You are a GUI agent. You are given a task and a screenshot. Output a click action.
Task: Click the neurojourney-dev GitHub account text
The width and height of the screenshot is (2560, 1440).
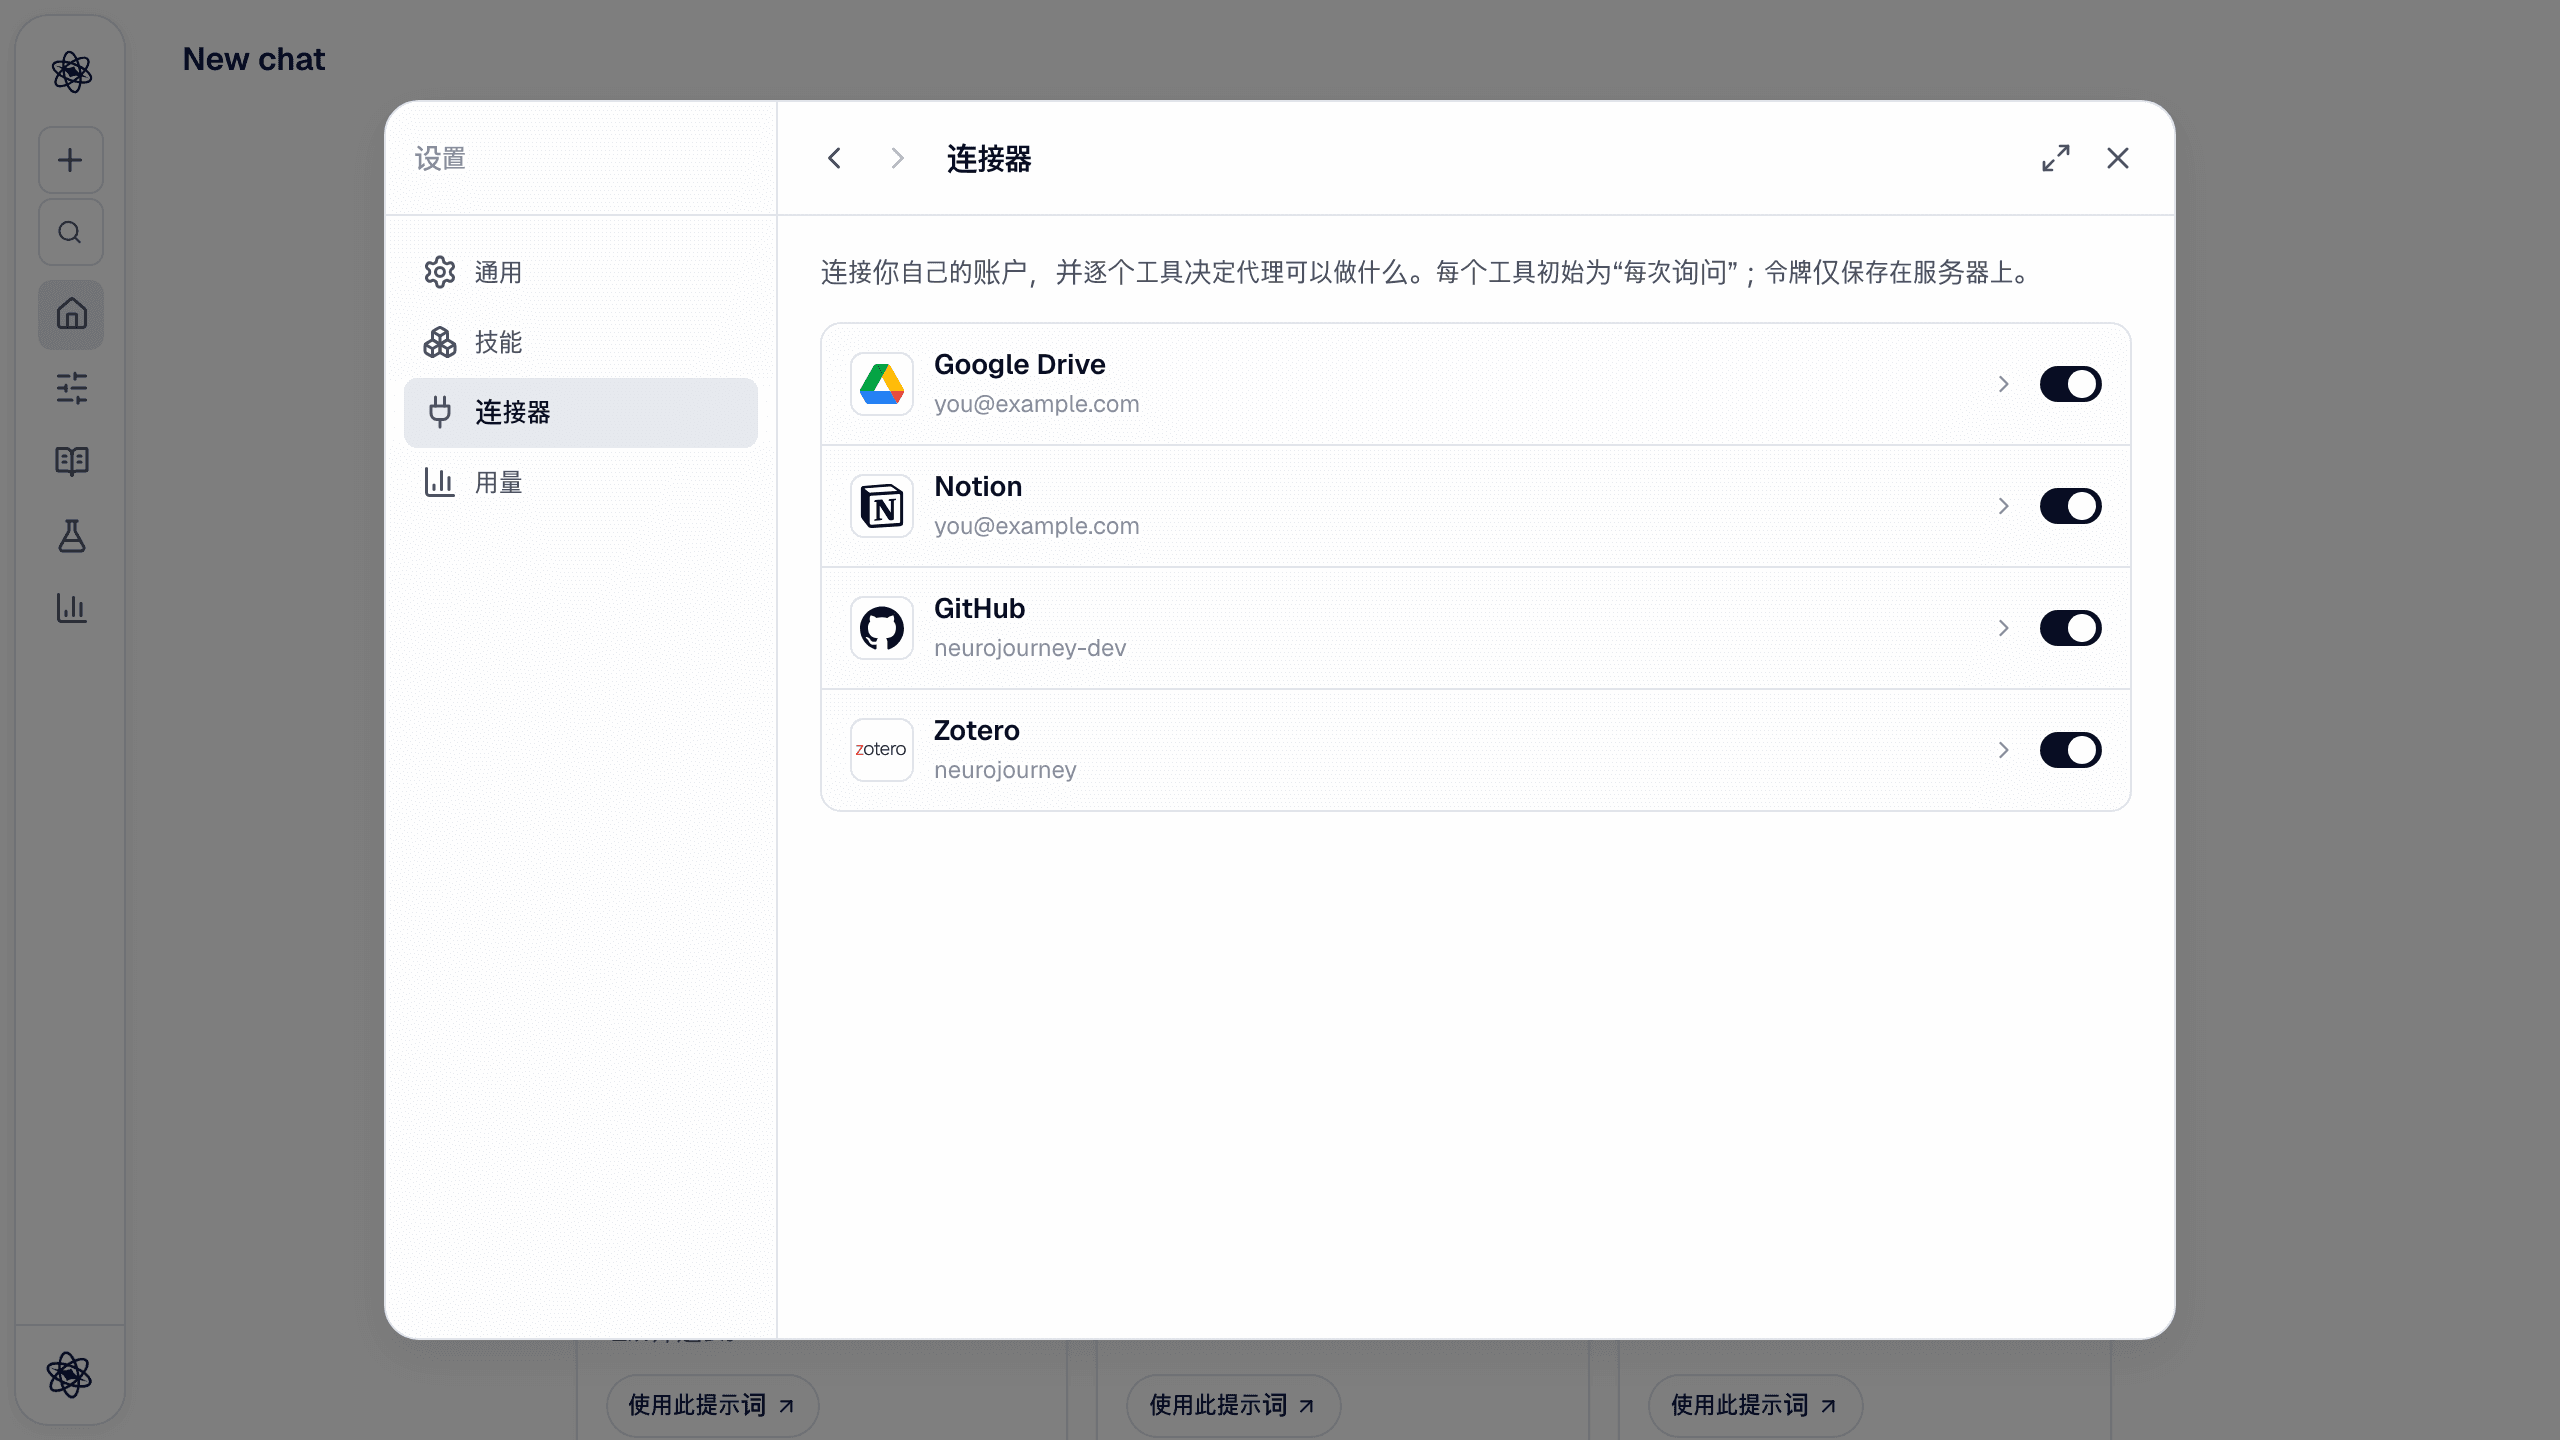coord(1030,648)
